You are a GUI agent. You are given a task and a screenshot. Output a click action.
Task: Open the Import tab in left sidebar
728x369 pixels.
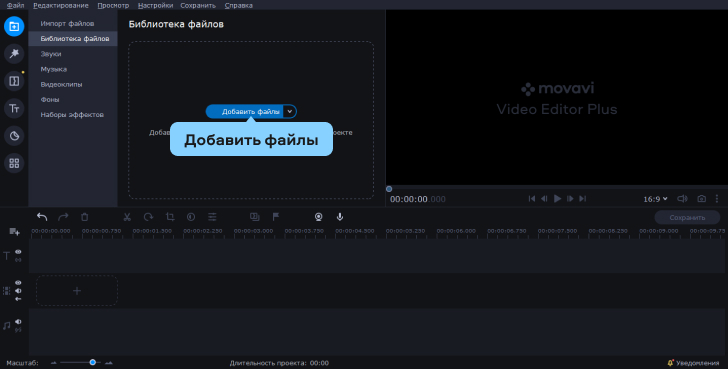click(x=14, y=26)
